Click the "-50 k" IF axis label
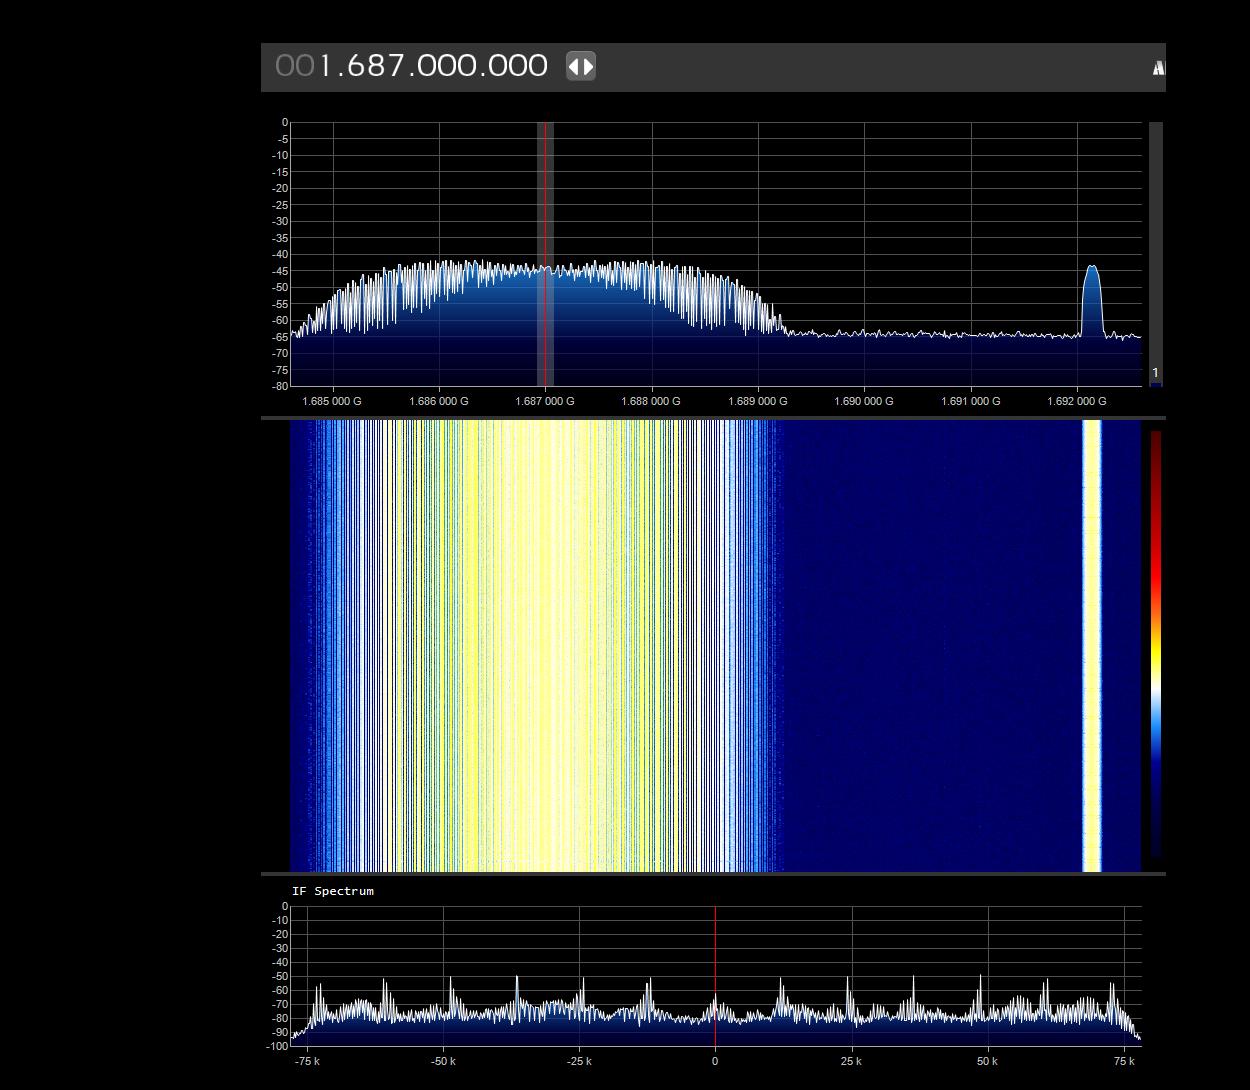The image size is (1250, 1090). click(x=443, y=1061)
